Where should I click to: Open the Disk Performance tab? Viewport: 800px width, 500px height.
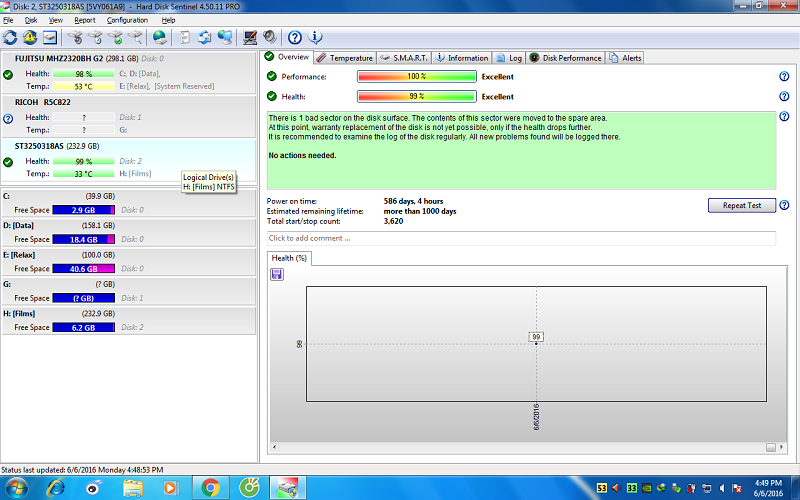(566, 58)
